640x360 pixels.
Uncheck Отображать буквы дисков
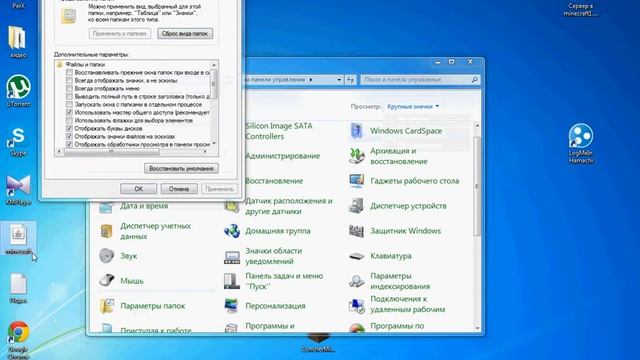(x=69, y=128)
